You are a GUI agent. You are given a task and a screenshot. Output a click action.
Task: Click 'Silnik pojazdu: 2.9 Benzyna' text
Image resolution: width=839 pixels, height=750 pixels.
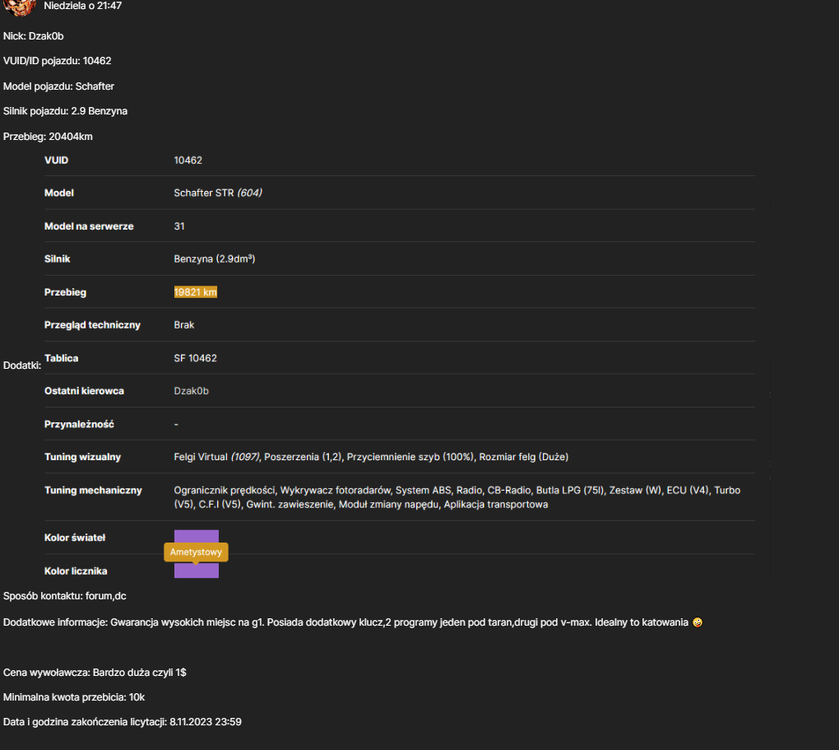click(65, 111)
